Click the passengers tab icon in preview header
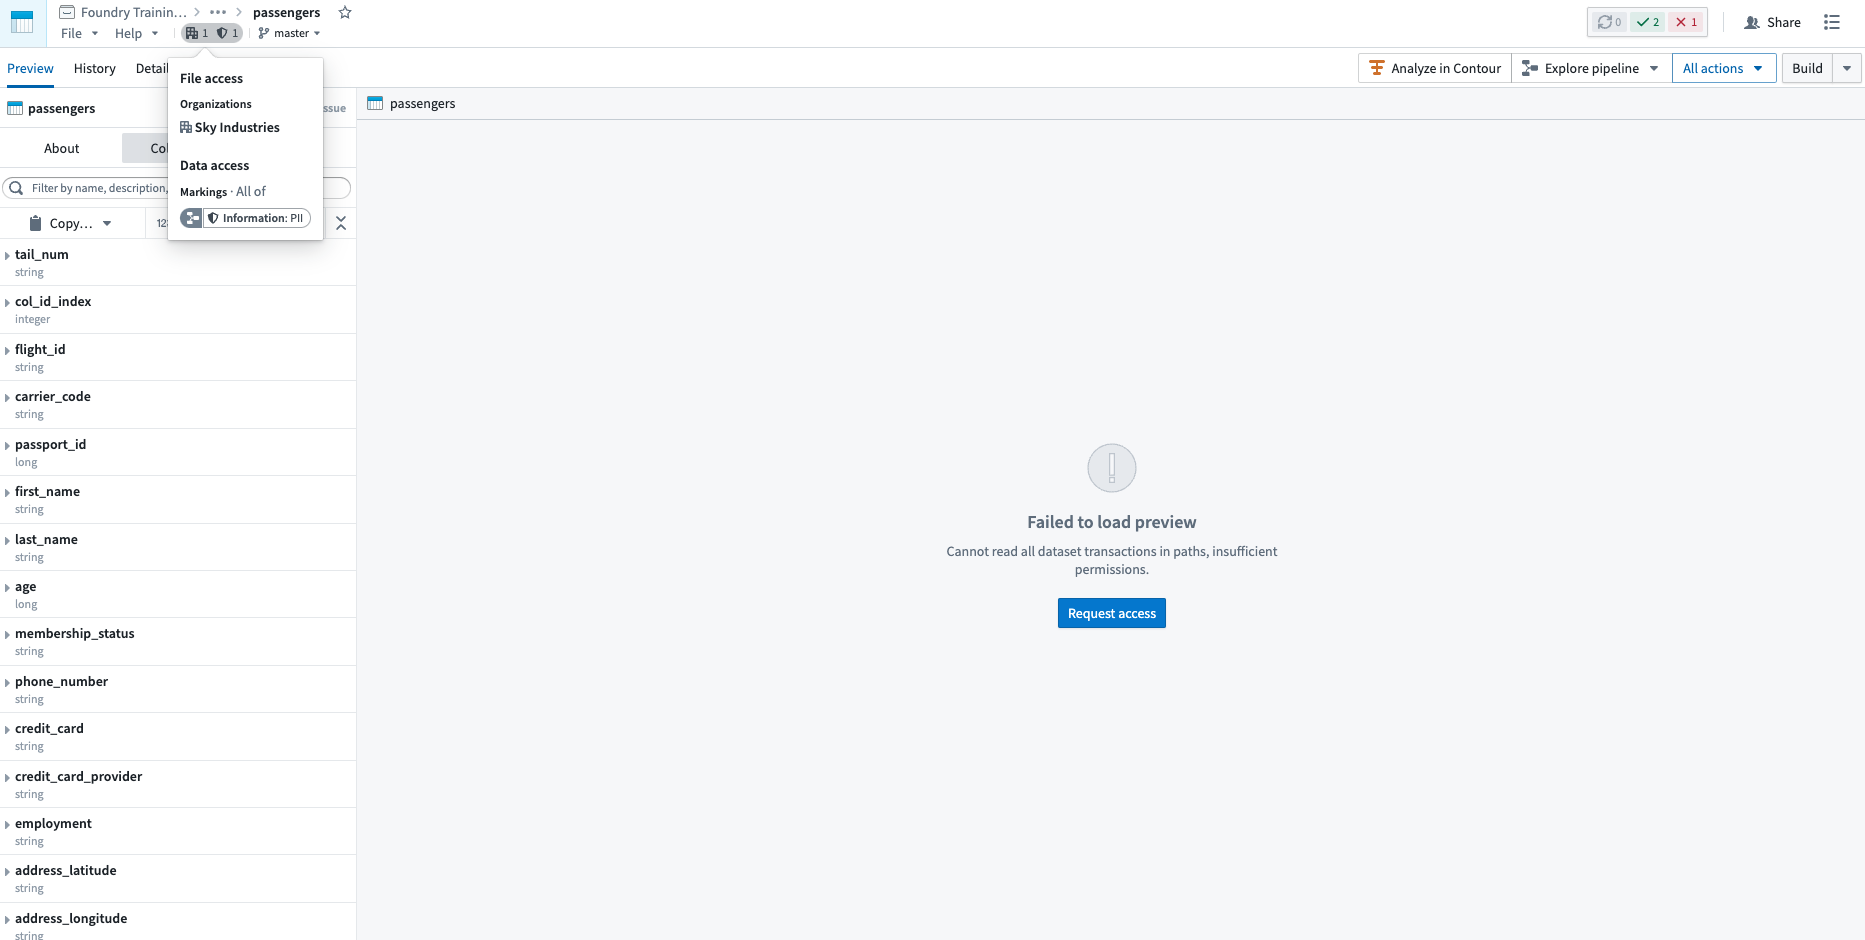Image resolution: width=1865 pixels, height=940 pixels. pos(375,103)
